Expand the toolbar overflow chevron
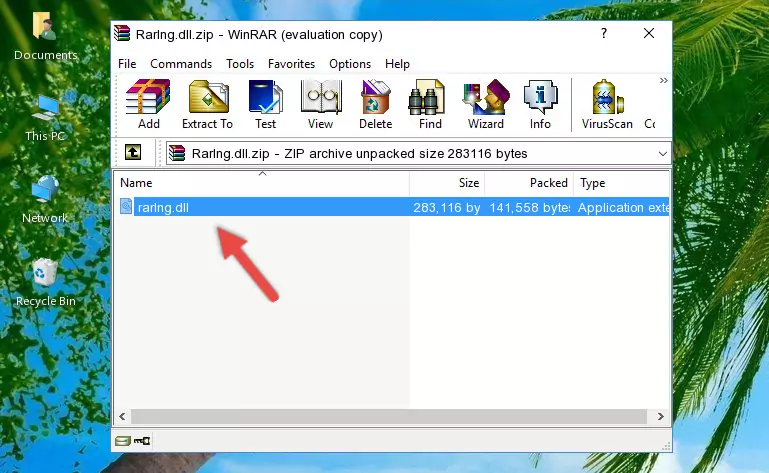Image resolution: width=769 pixels, height=473 pixels. tap(664, 81)
